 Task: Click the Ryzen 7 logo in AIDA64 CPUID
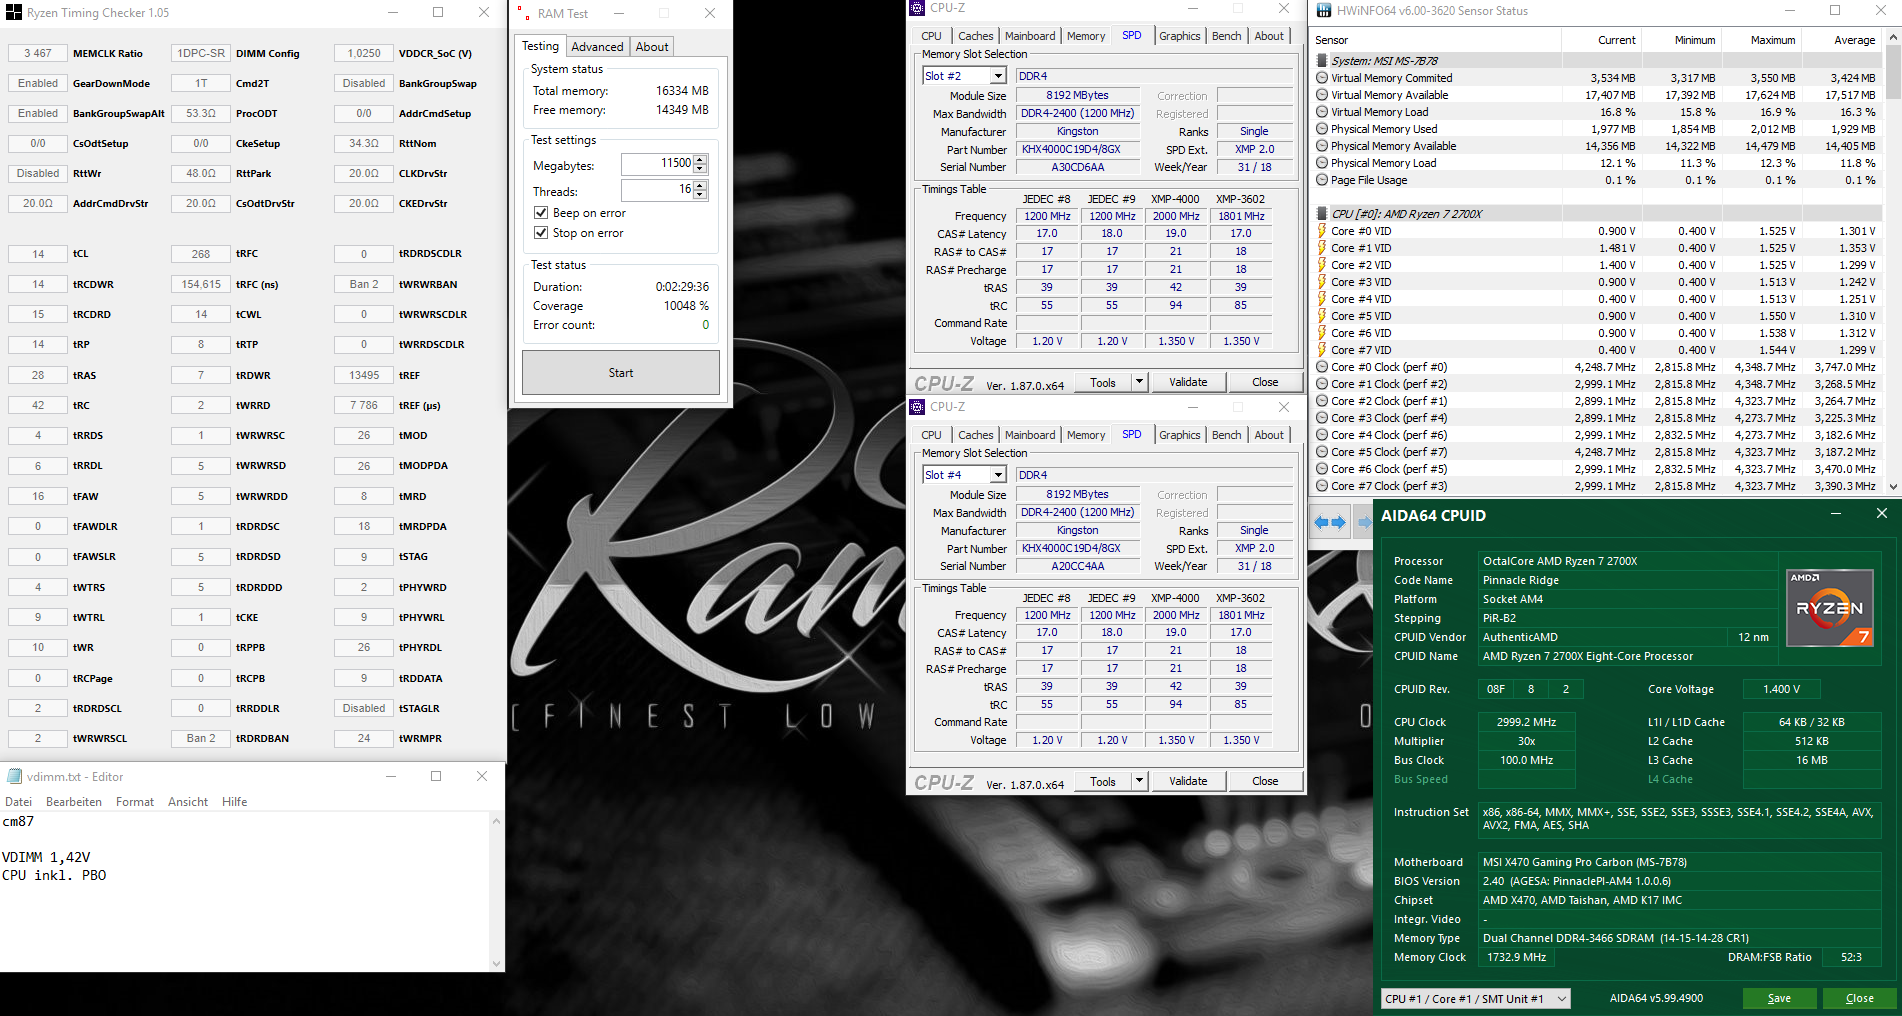click(1829, 608)
